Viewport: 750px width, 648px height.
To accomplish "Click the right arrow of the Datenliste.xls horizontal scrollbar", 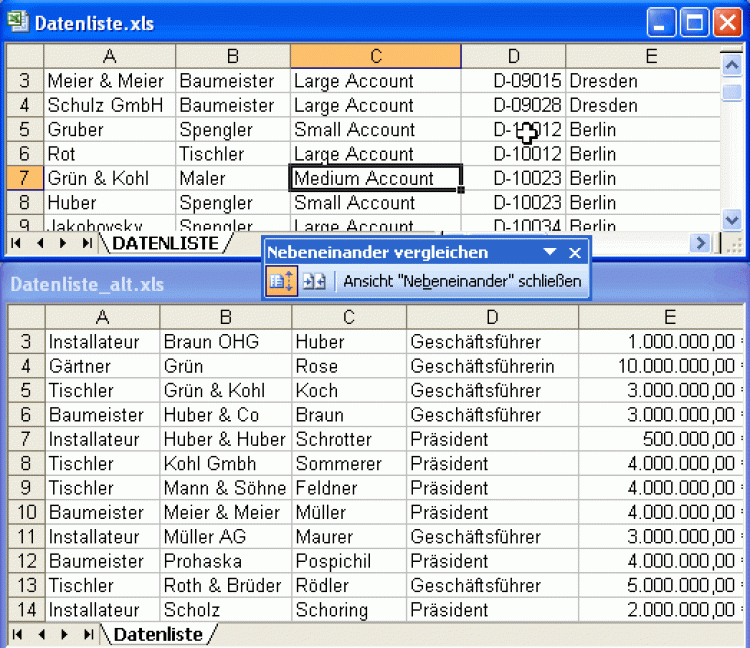I will [701, 243].
